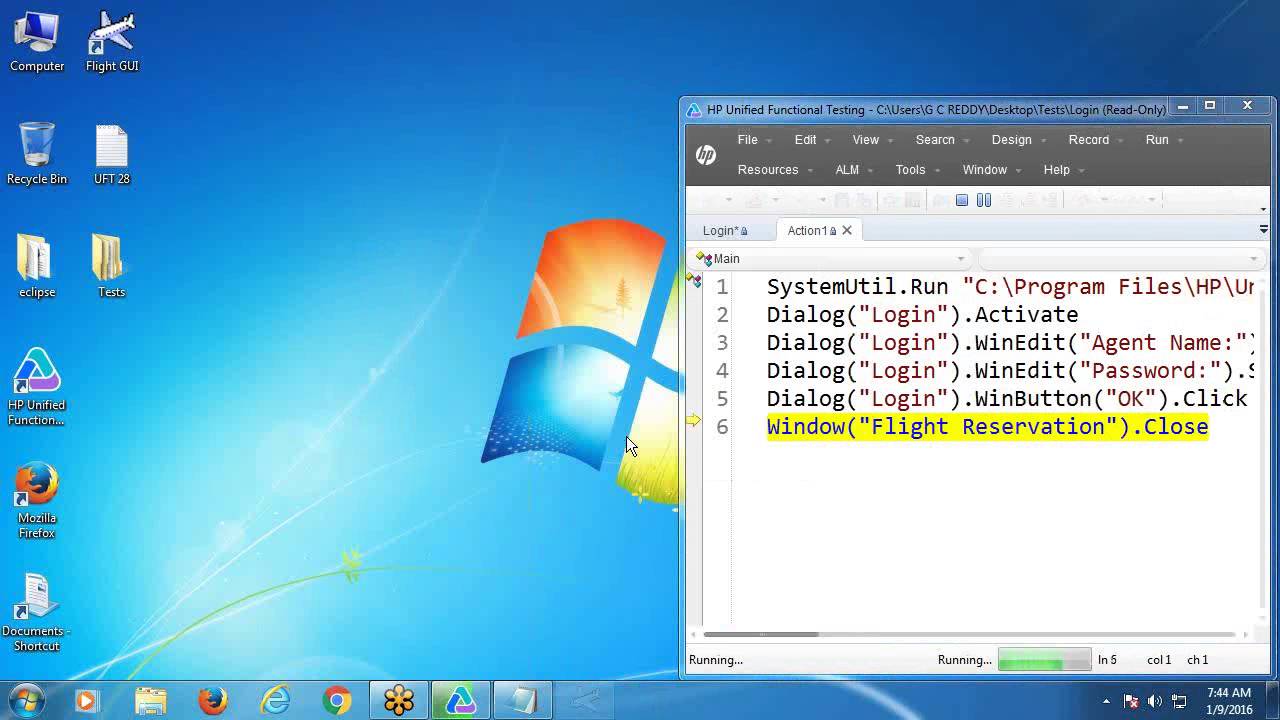Open Windows Explorer from the taskbar
The width and height of the screenshot is (1280, 720).
point(150,701)
